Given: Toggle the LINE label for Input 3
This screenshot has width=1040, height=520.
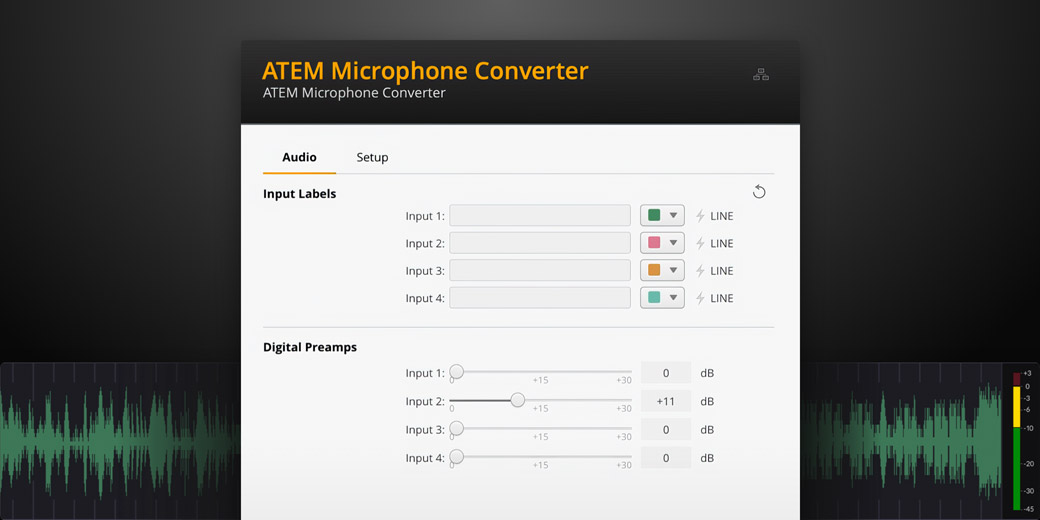Looking at the screenshot, I should coord(721,271).
